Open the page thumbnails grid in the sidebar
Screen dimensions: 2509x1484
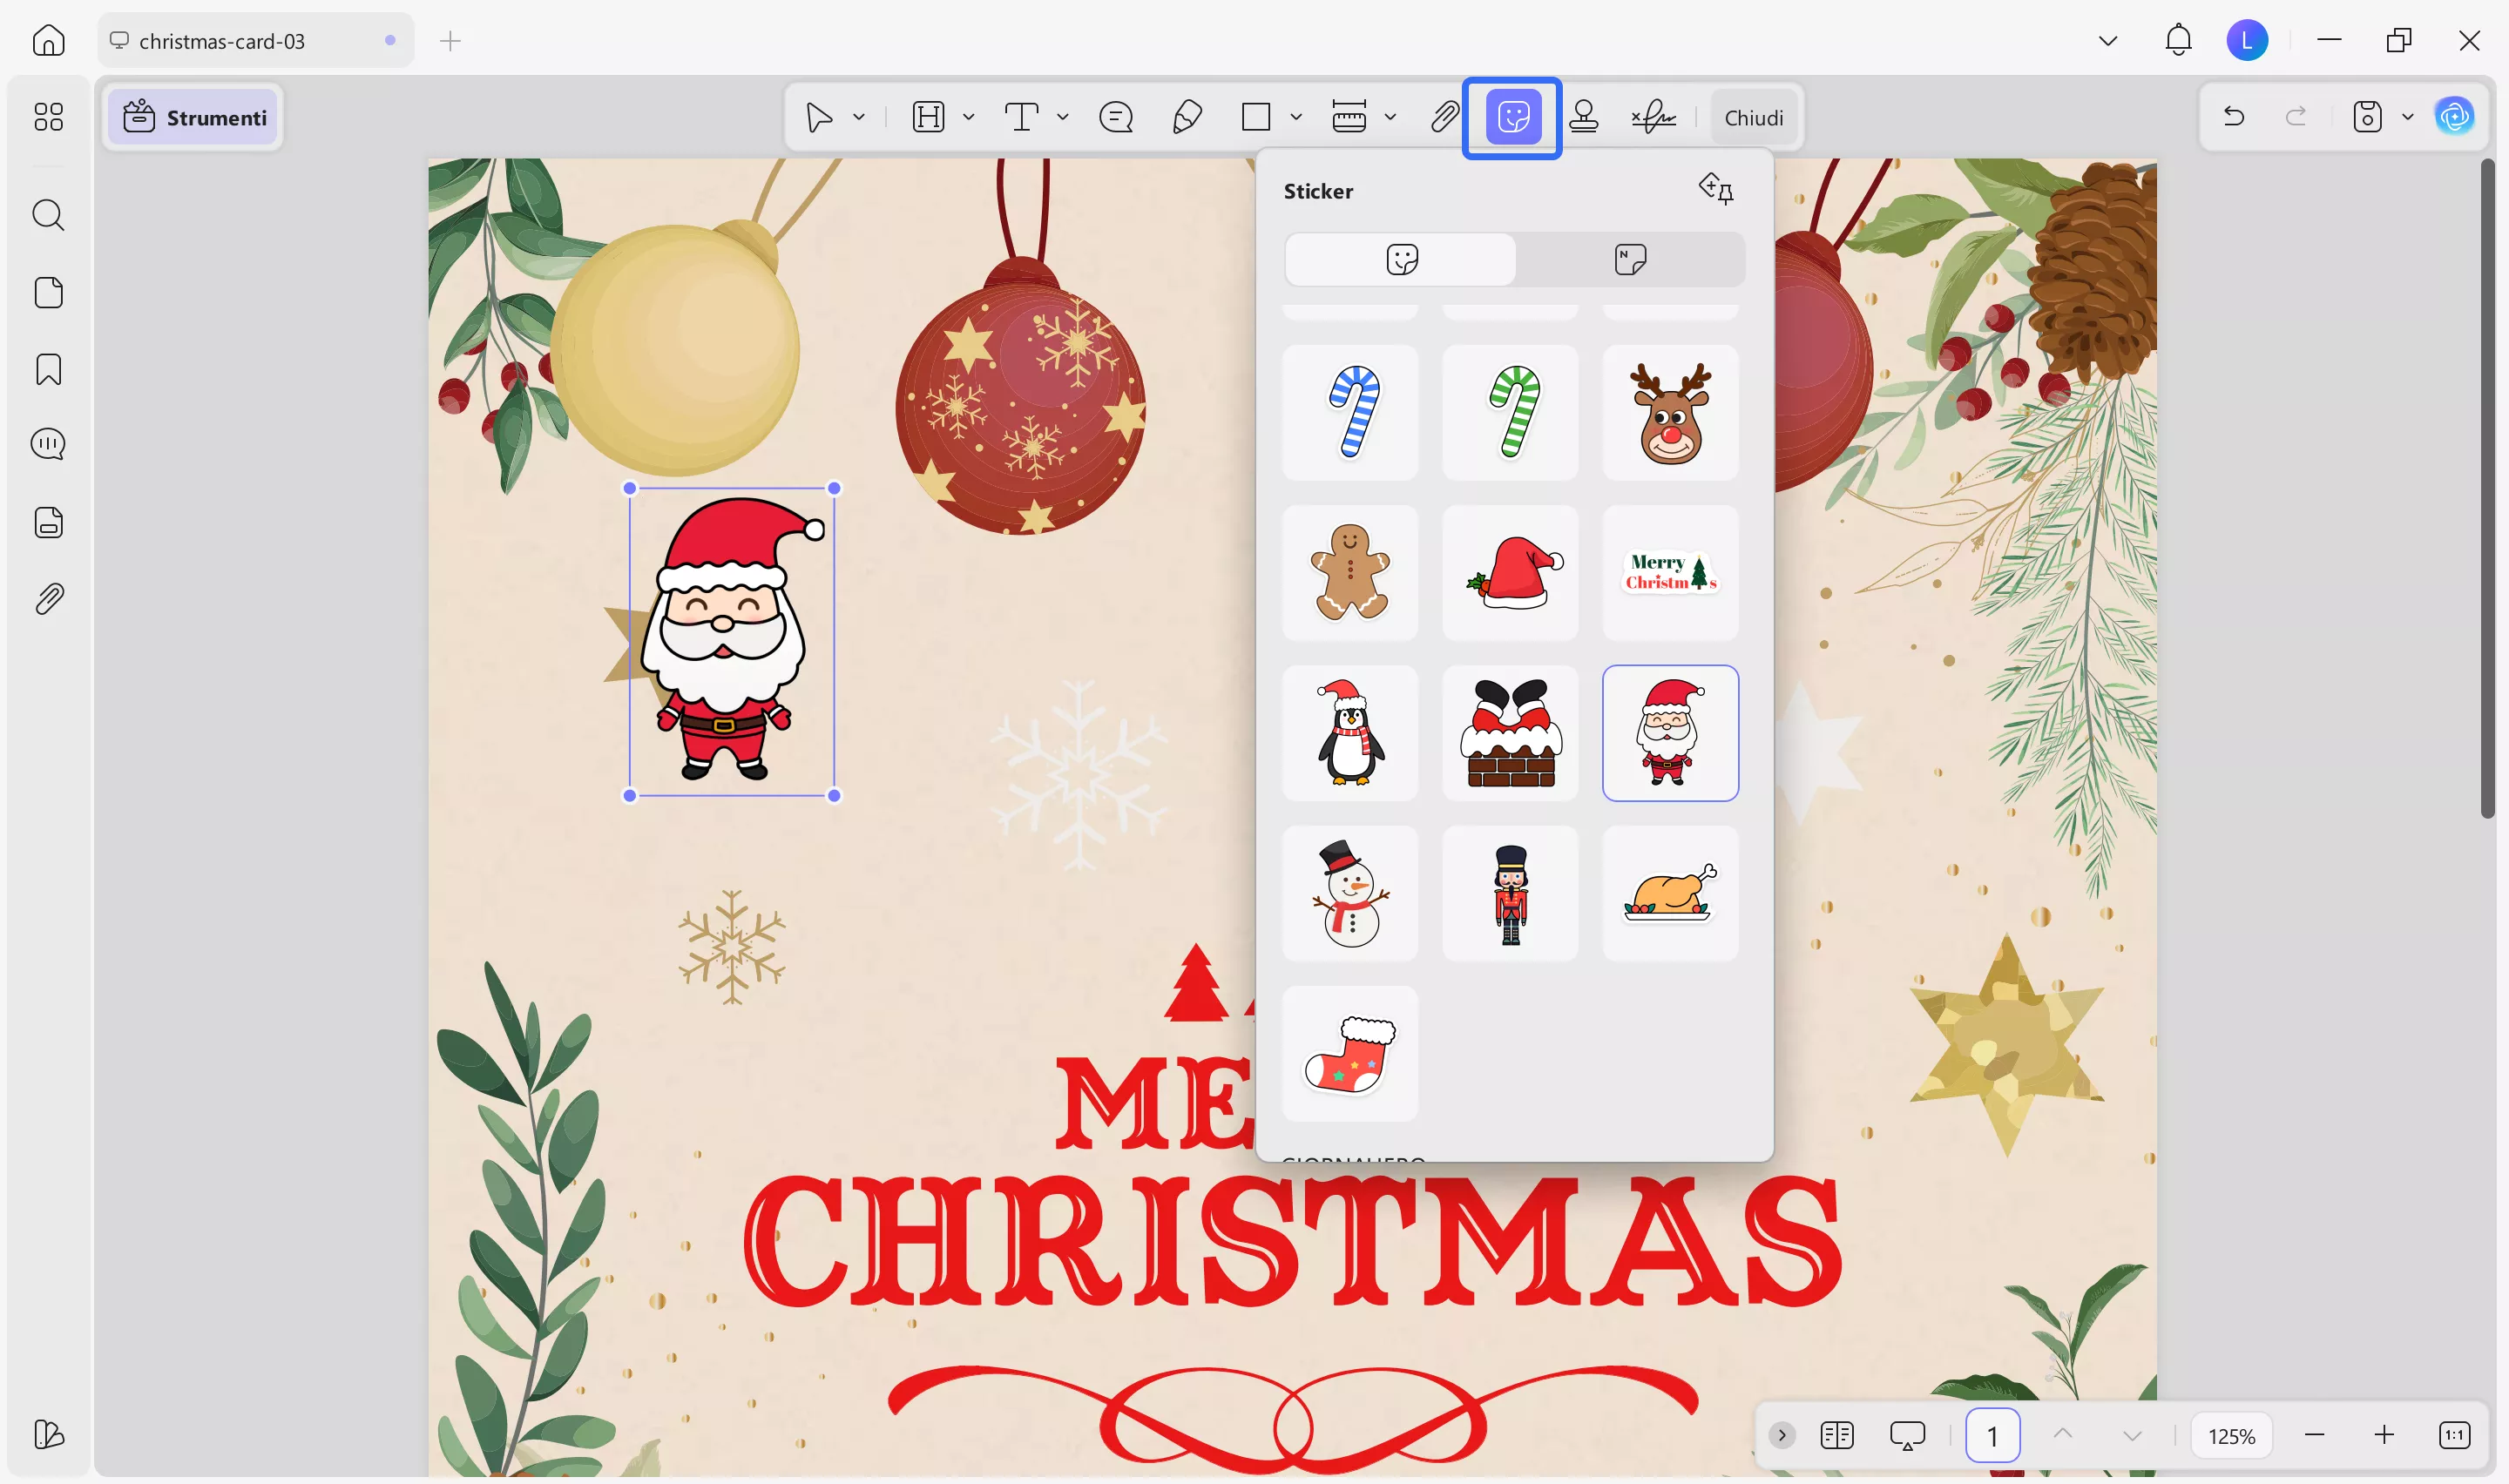48,117
